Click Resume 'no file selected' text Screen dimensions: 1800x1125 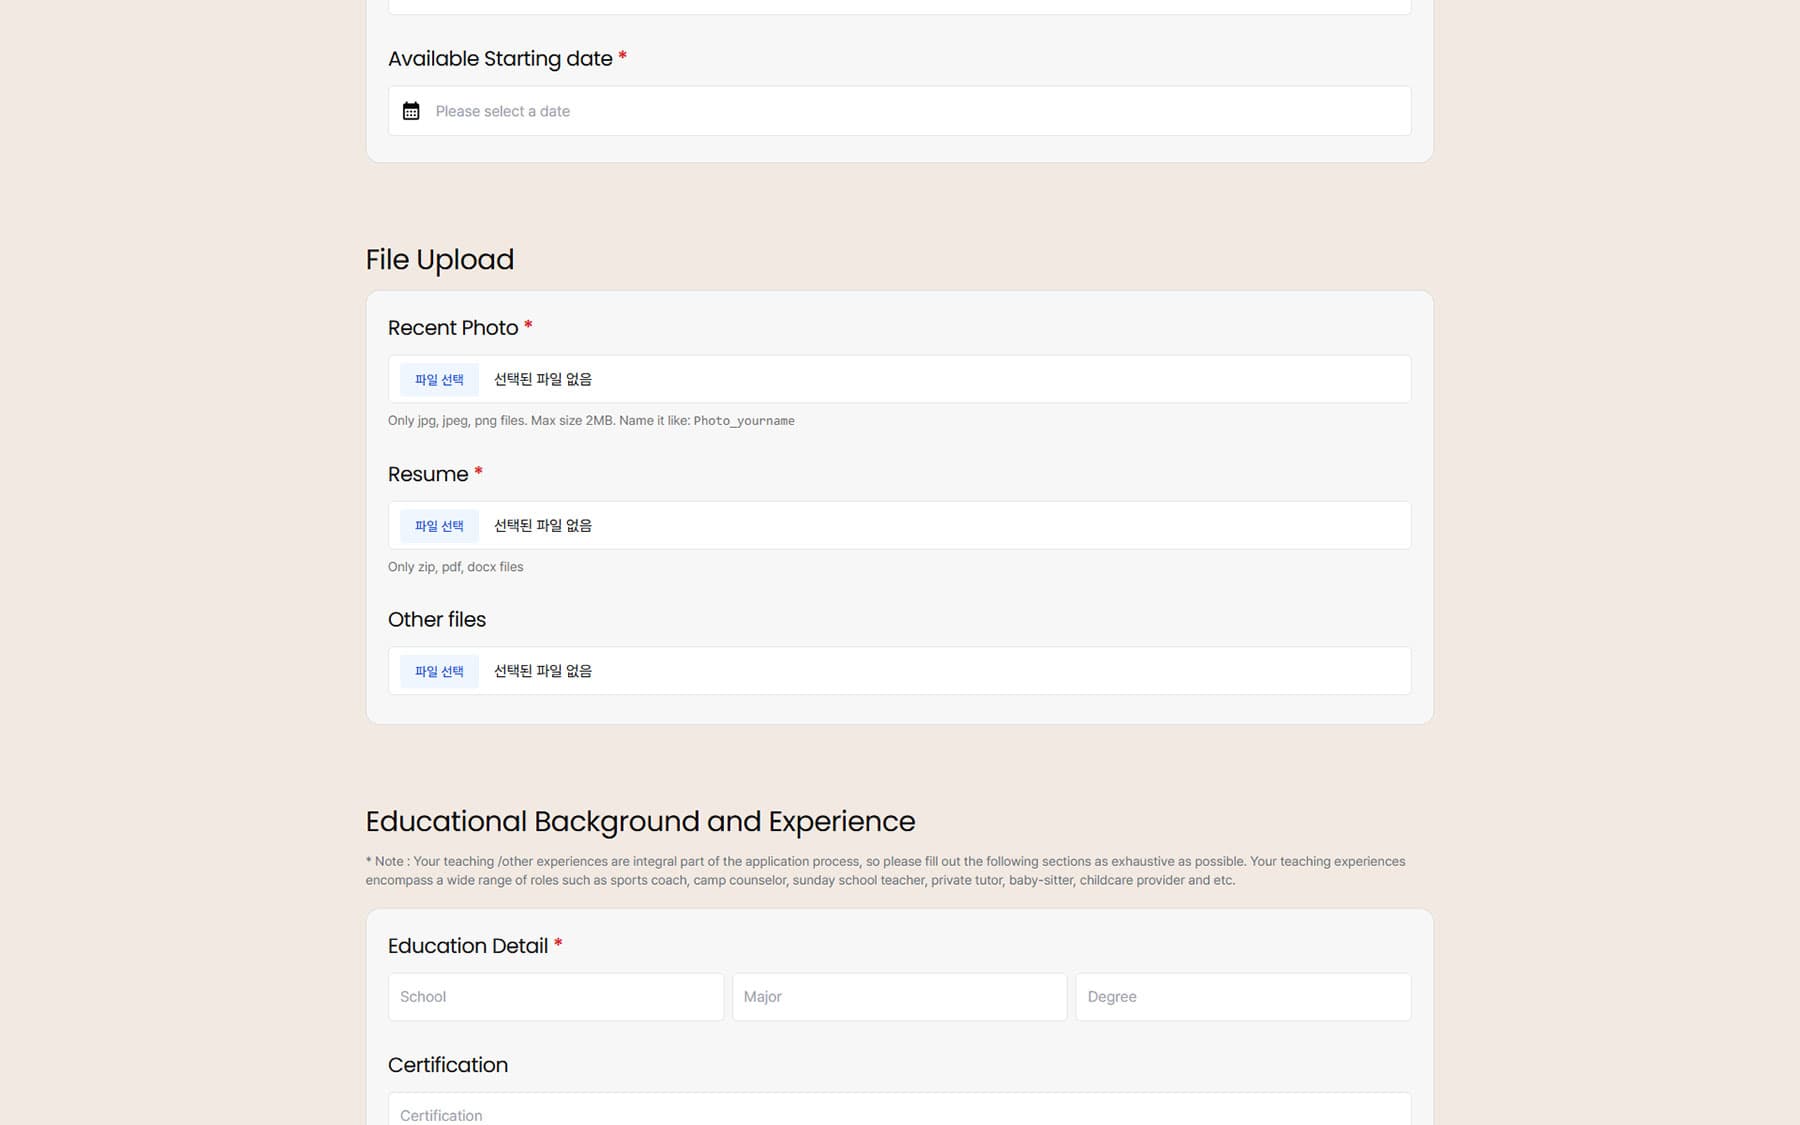543,526
